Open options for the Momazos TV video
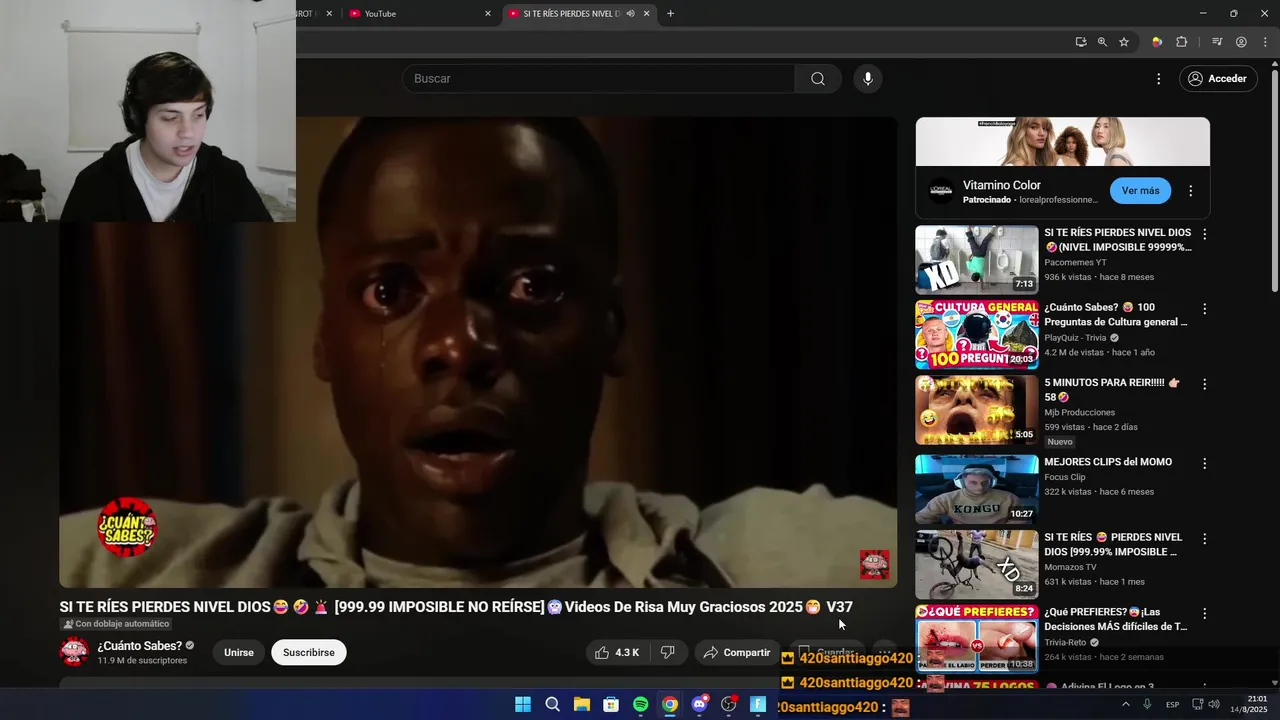The image size is (1280, 720). pos(1204,539)
